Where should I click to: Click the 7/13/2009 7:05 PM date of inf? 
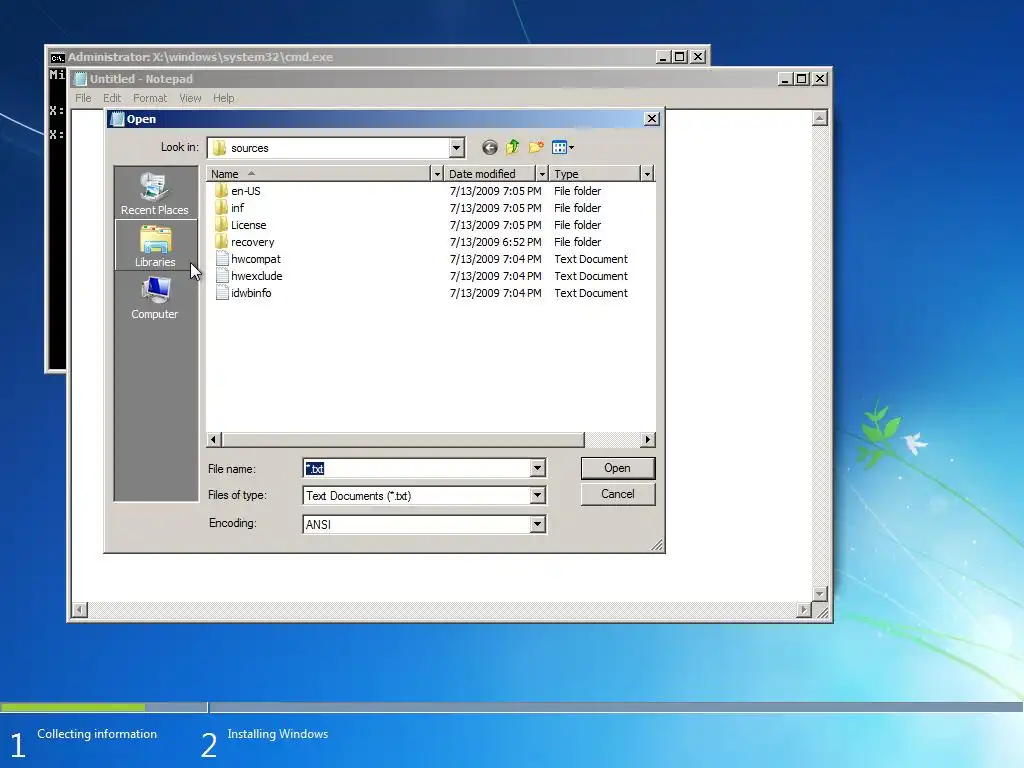pos(495,208)
